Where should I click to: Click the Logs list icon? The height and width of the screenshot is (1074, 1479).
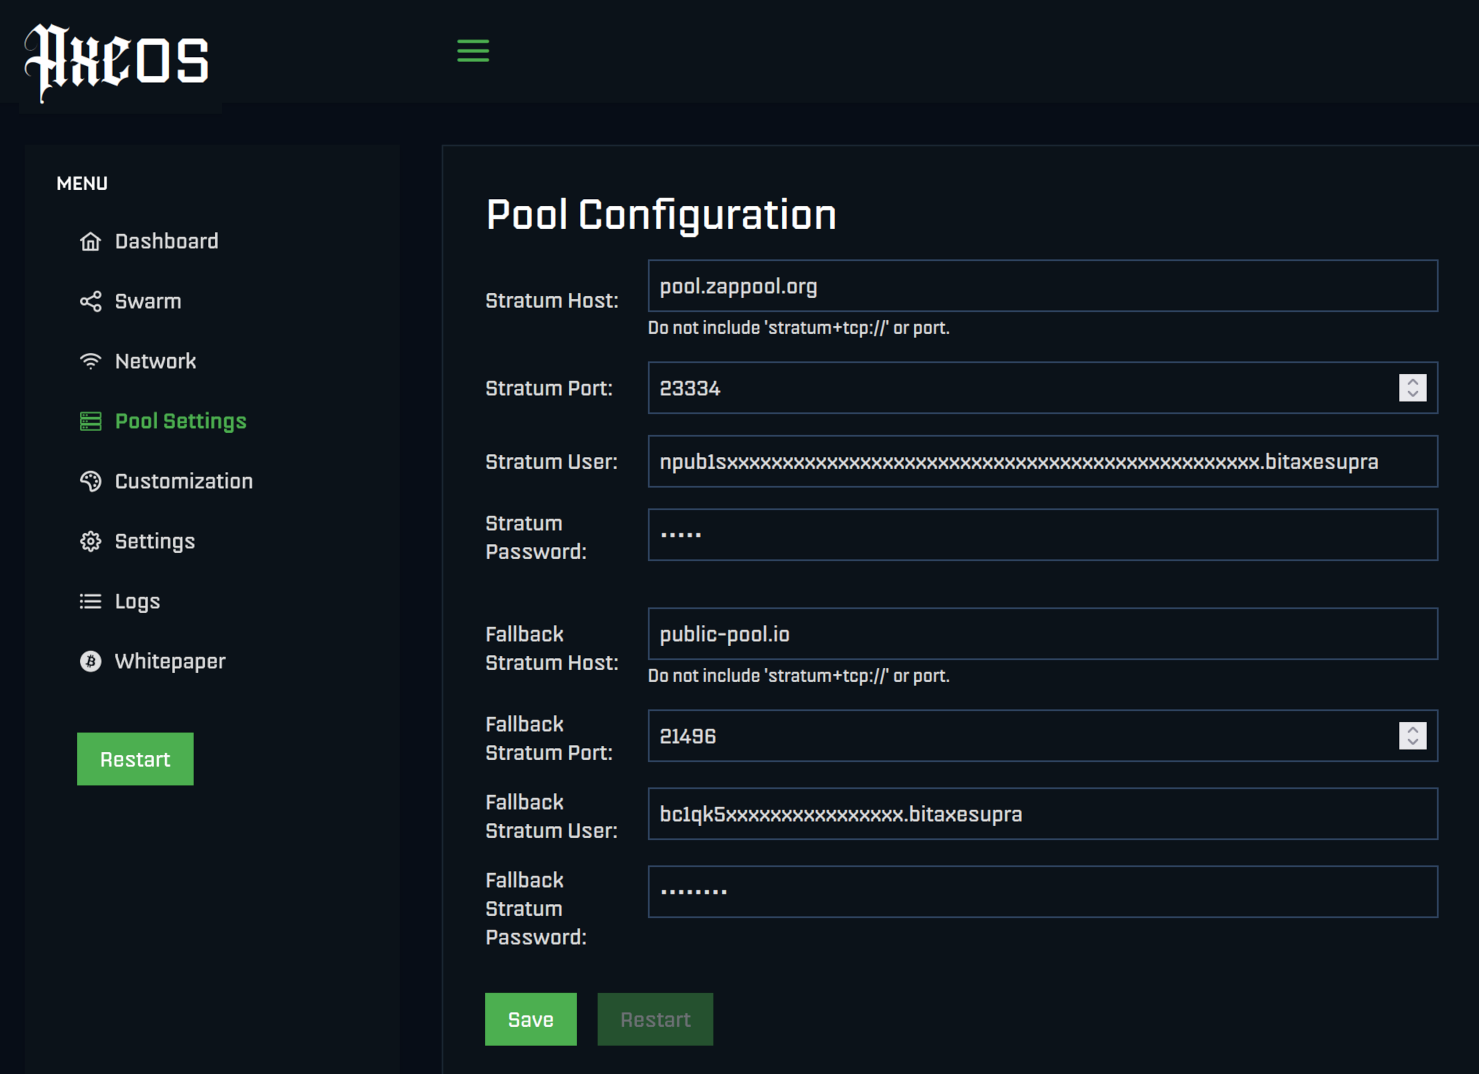pos(90,600)
